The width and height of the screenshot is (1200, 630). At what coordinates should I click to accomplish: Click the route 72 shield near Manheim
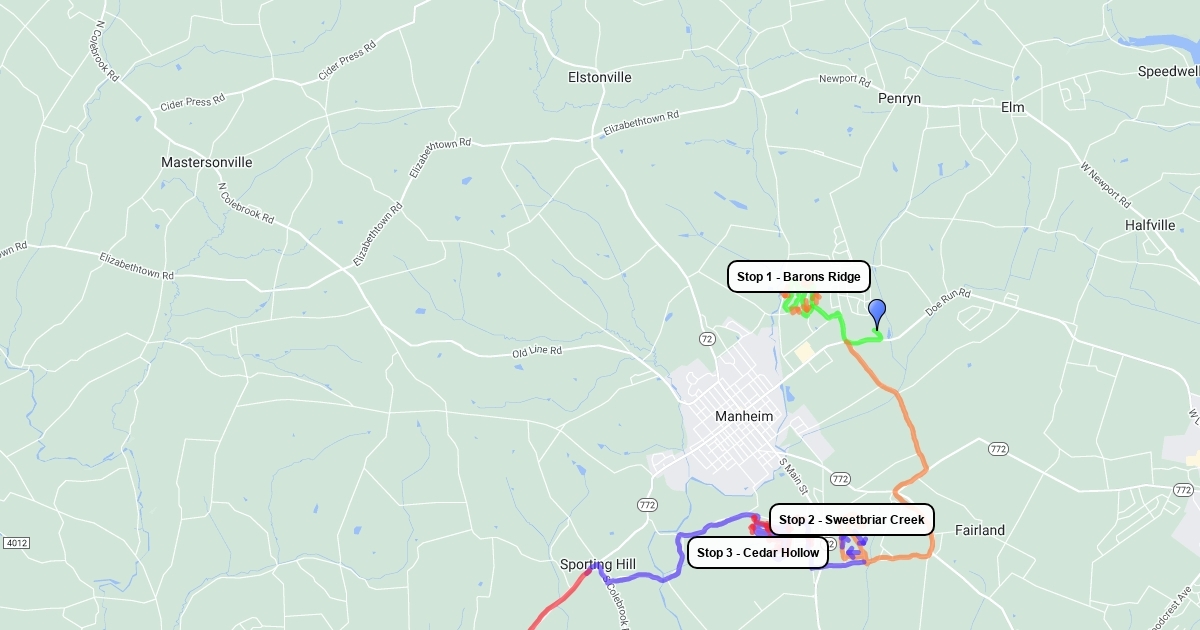(707, 340)
